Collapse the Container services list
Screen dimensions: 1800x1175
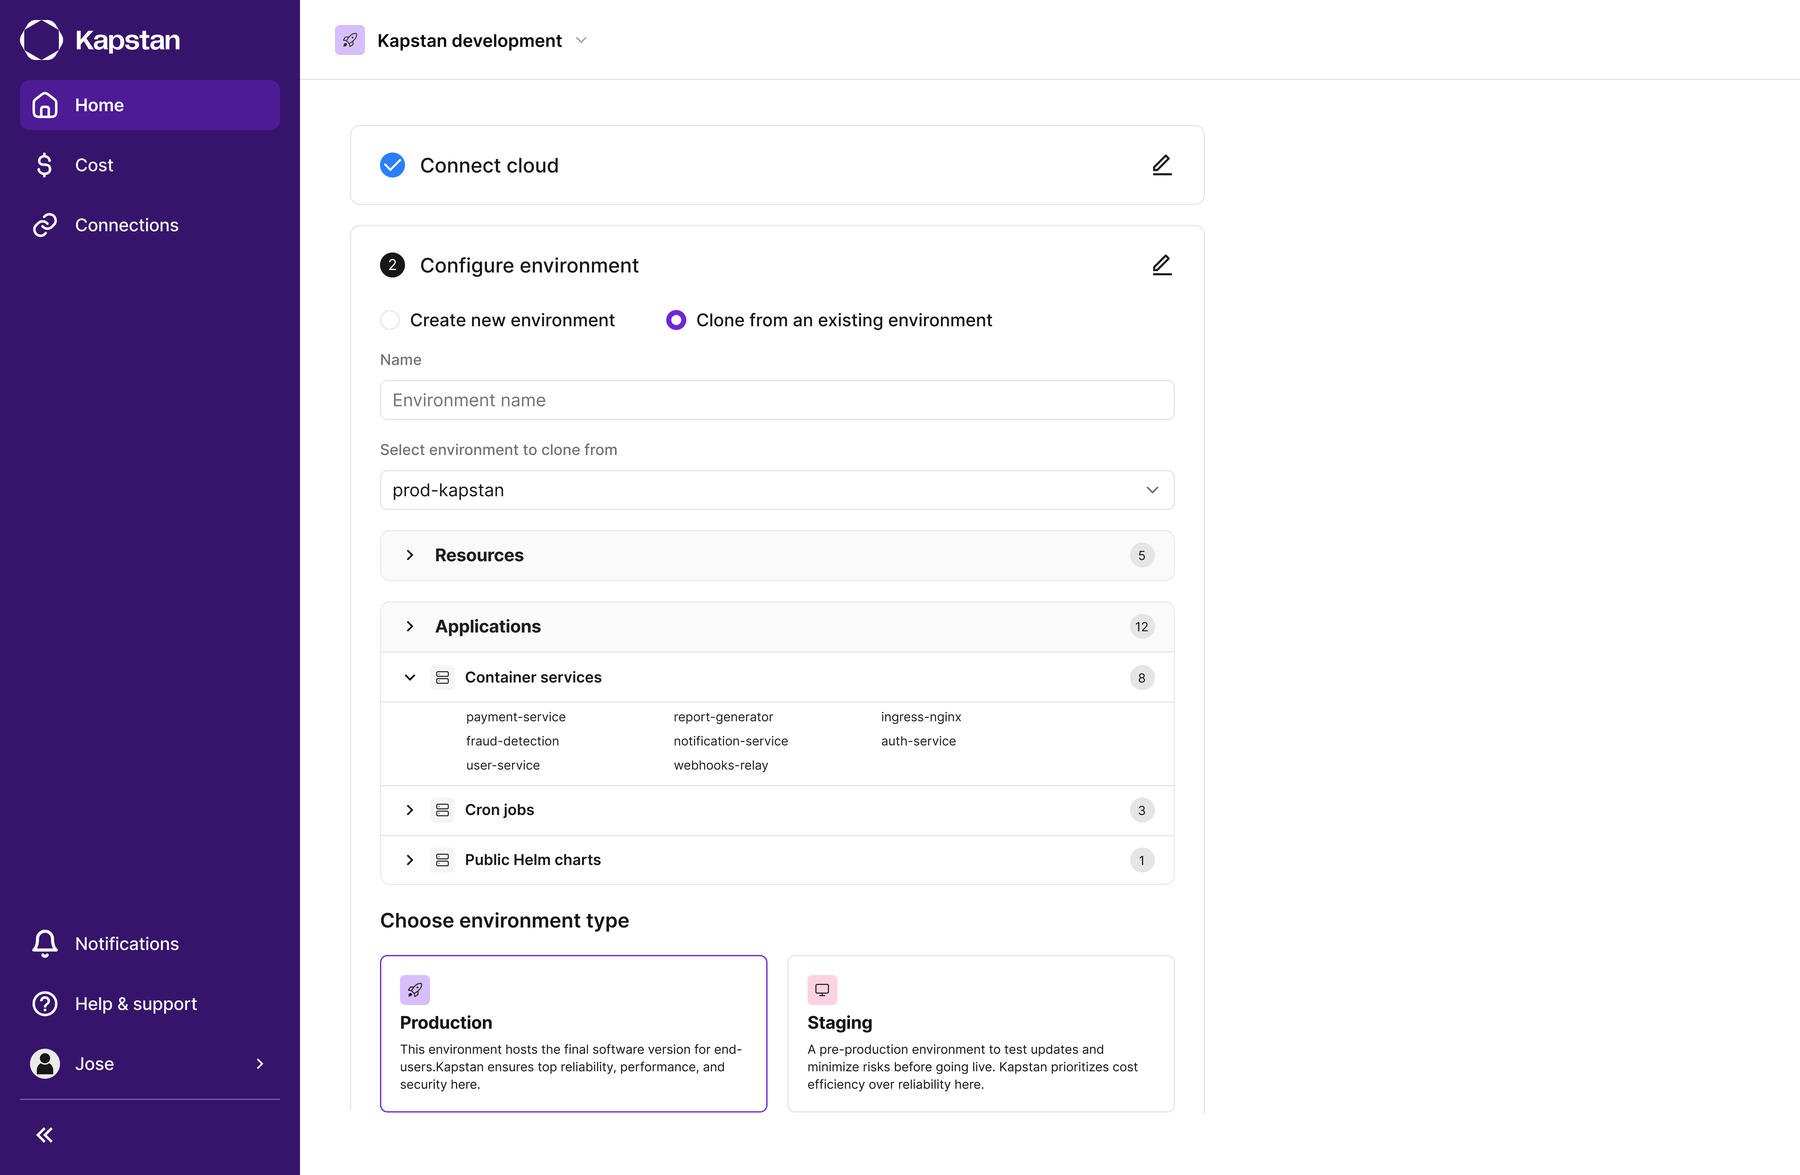tap(410, 678)
